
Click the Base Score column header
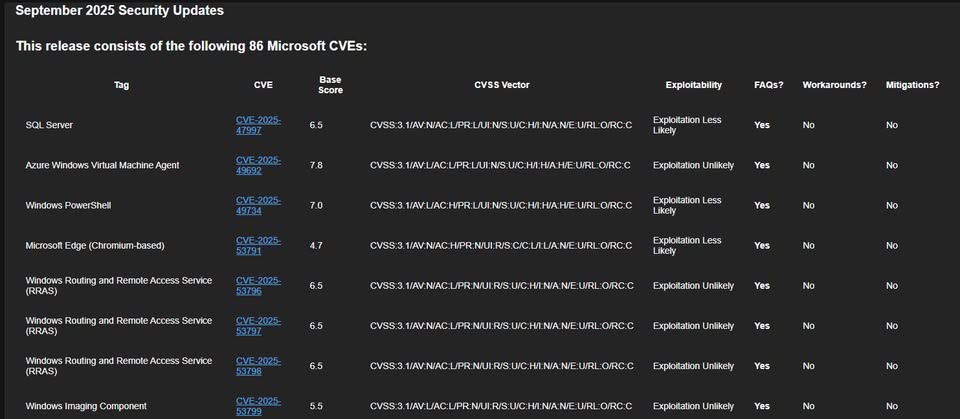330,85
